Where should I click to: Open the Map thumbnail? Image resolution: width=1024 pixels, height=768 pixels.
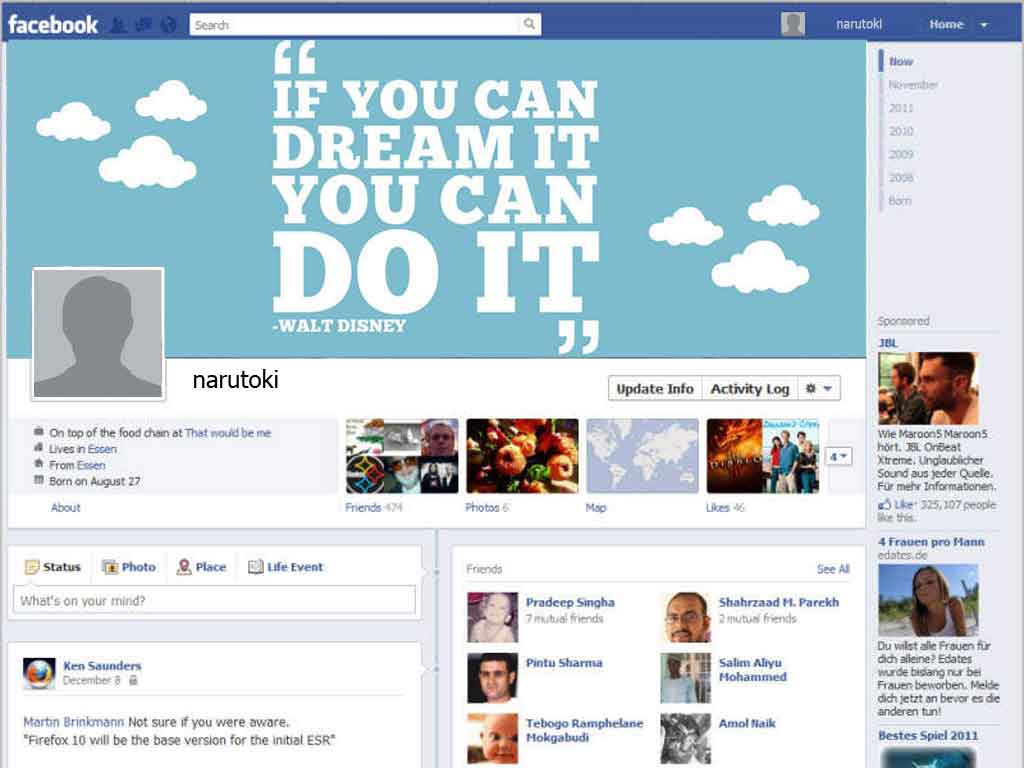(642, 456)
